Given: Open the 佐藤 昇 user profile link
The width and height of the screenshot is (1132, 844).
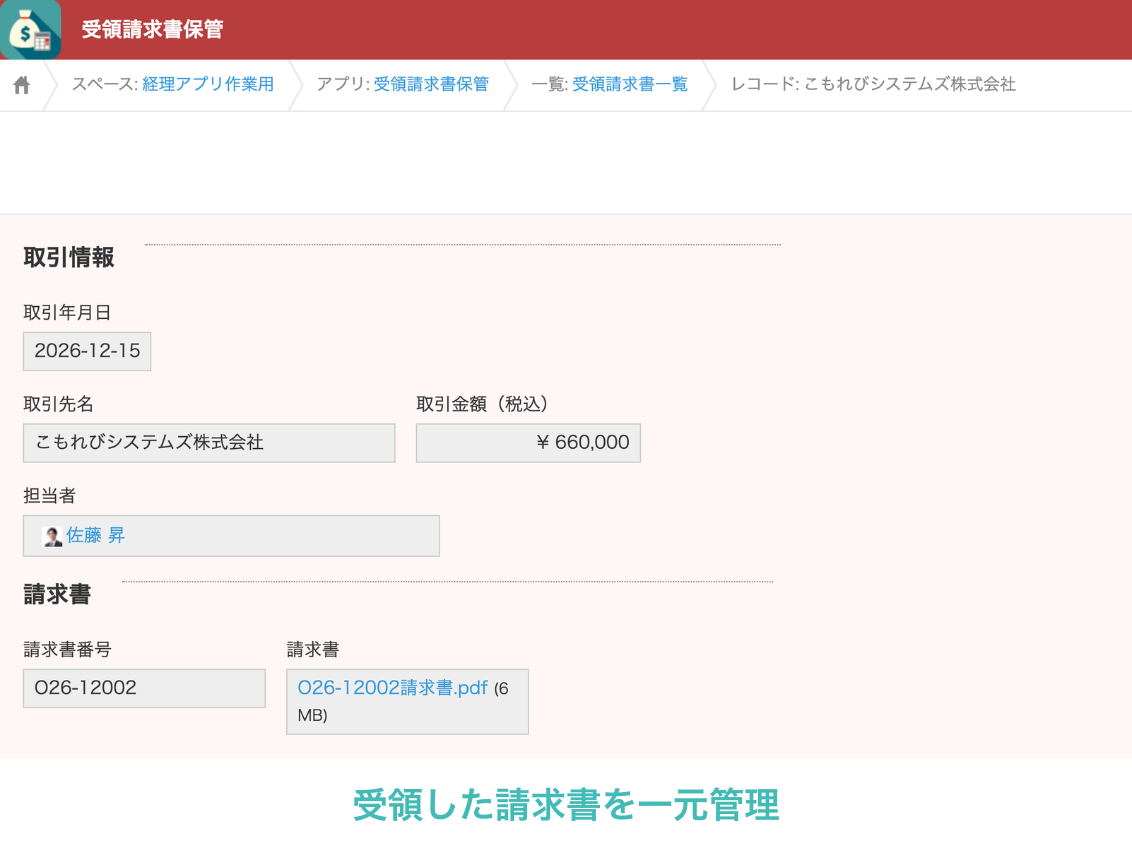Looking at the screenshot, I should pos(95,535).
